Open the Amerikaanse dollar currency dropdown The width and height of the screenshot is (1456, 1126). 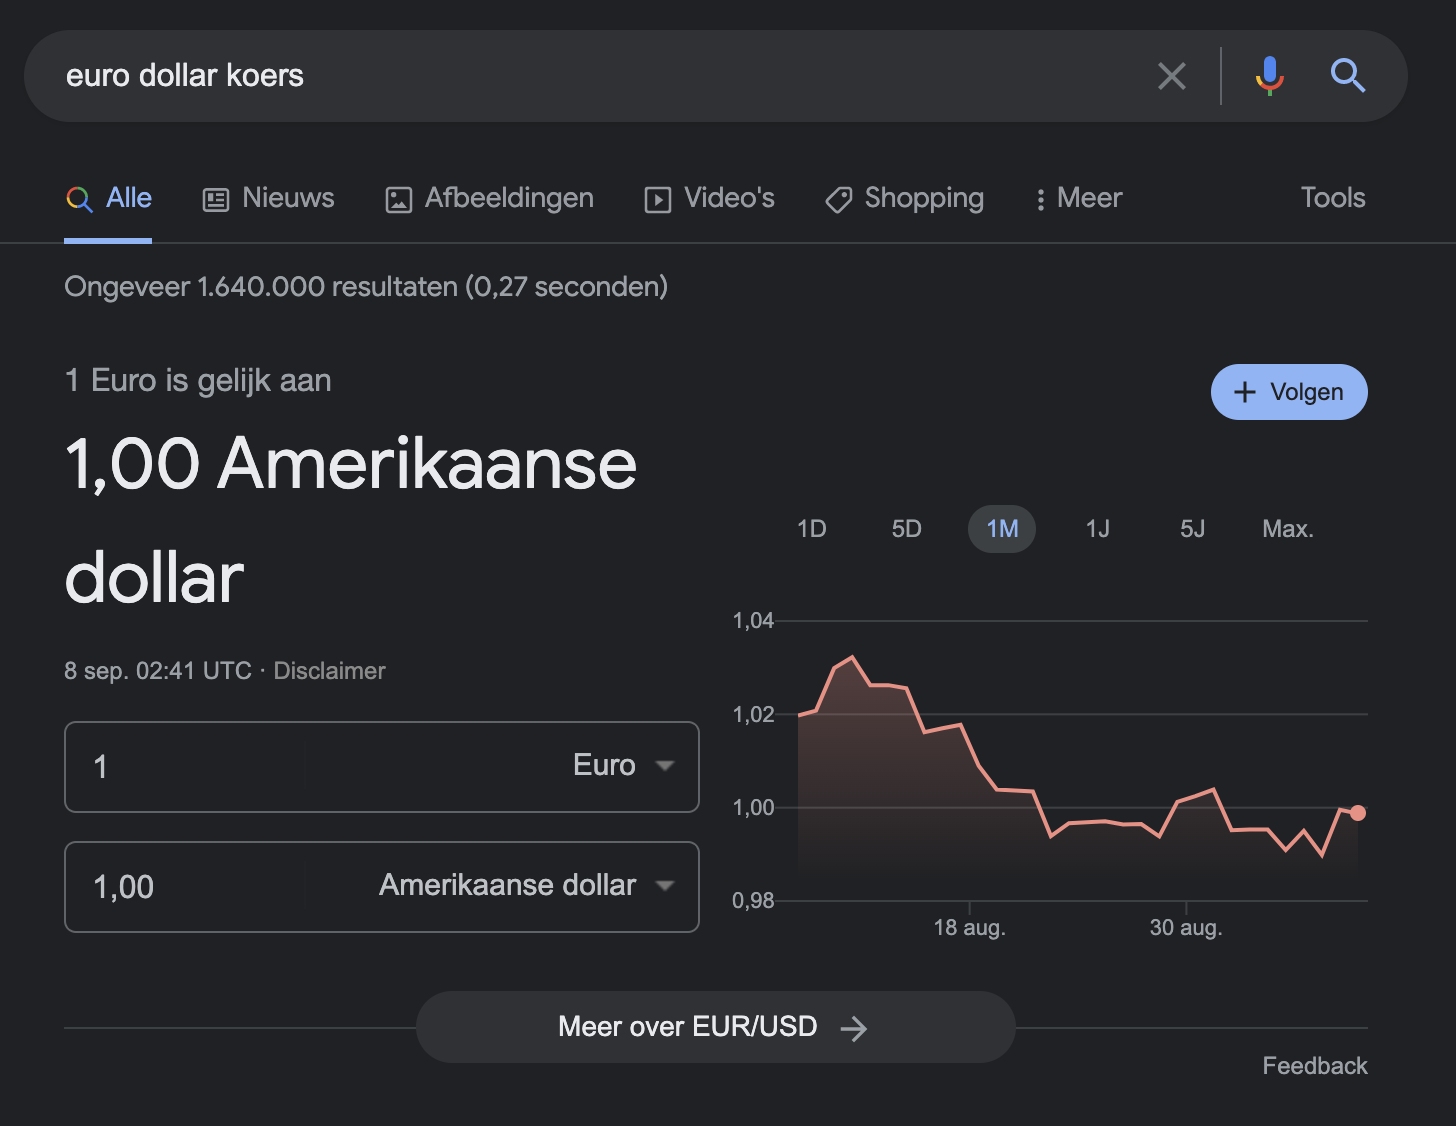tap(525, 886)
